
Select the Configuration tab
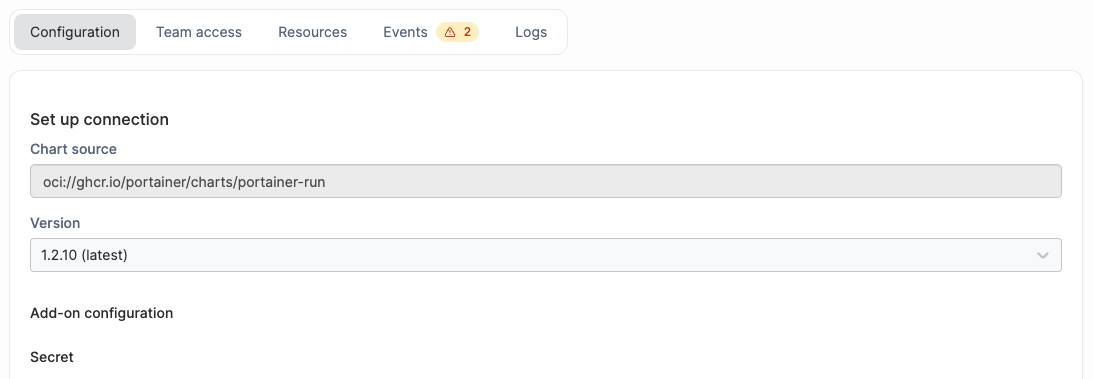tap(75, 32)
